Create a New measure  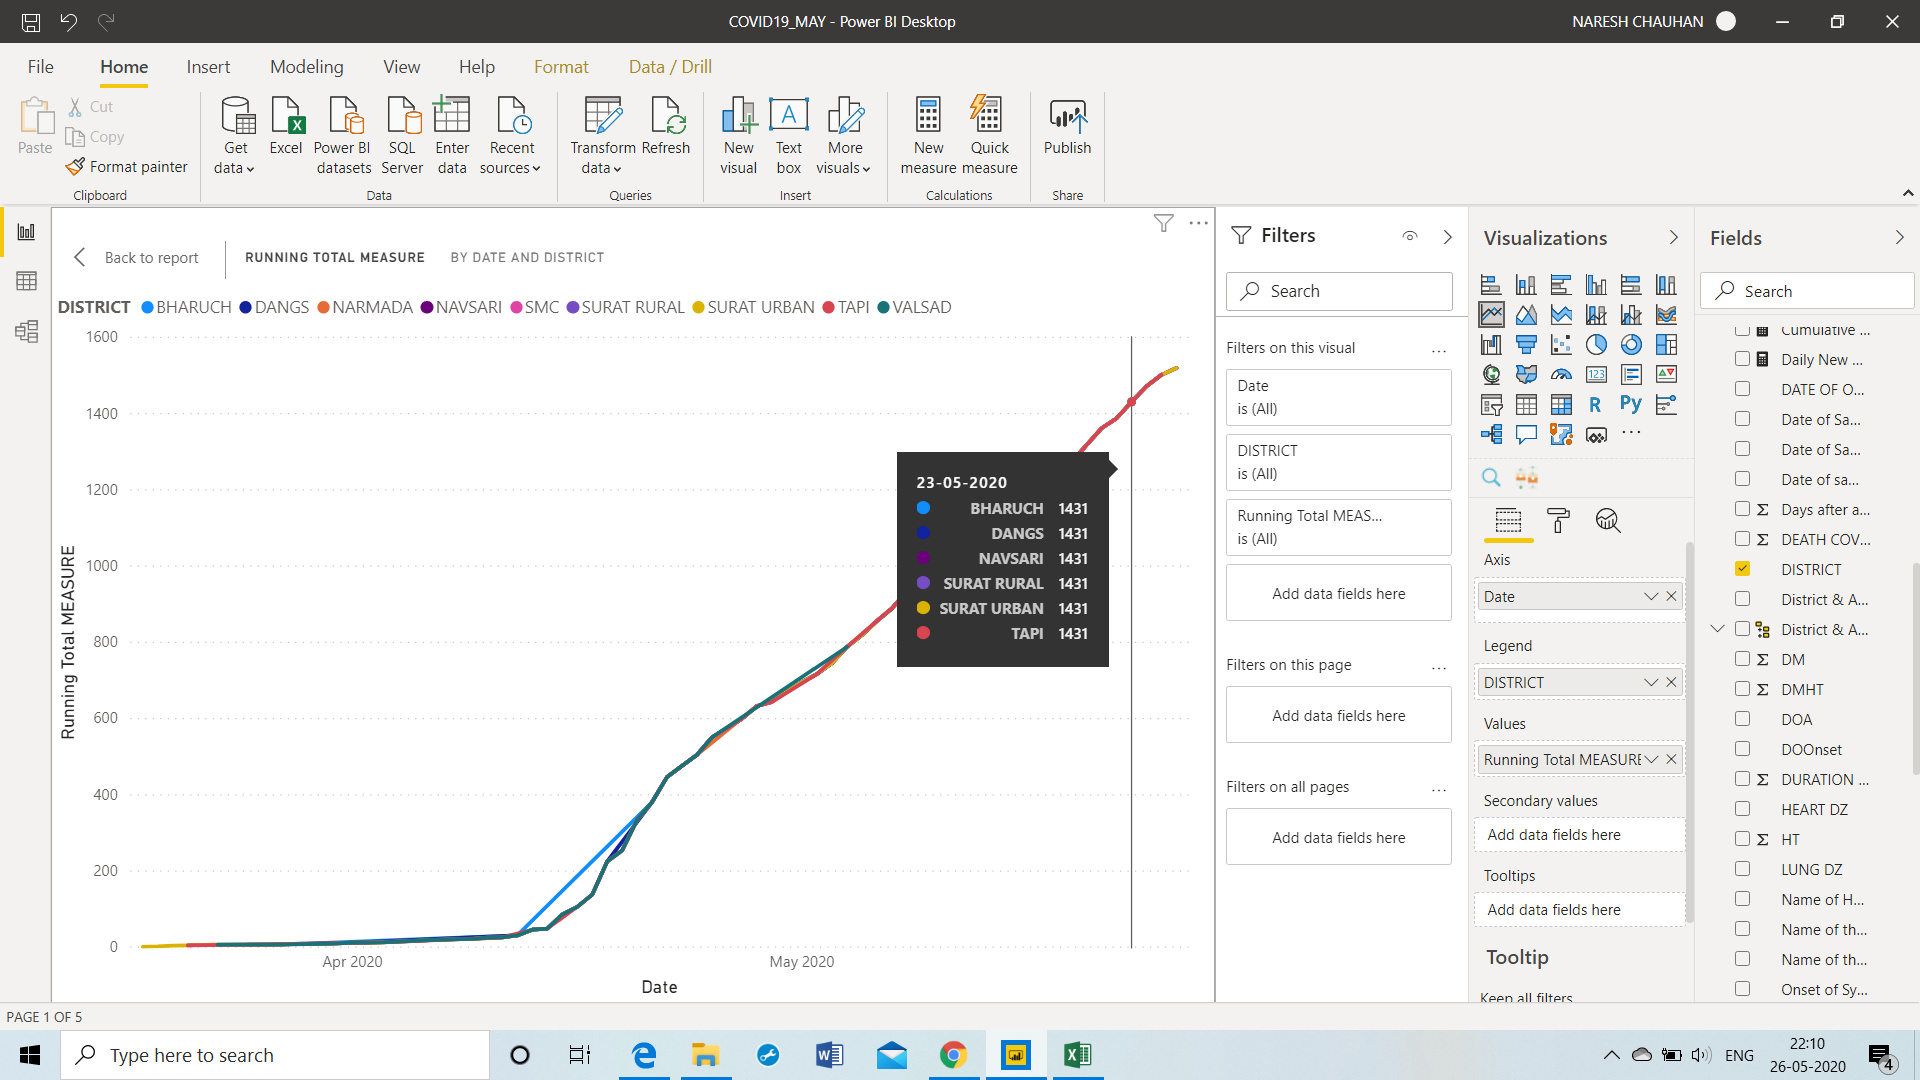tap(928, 136)
